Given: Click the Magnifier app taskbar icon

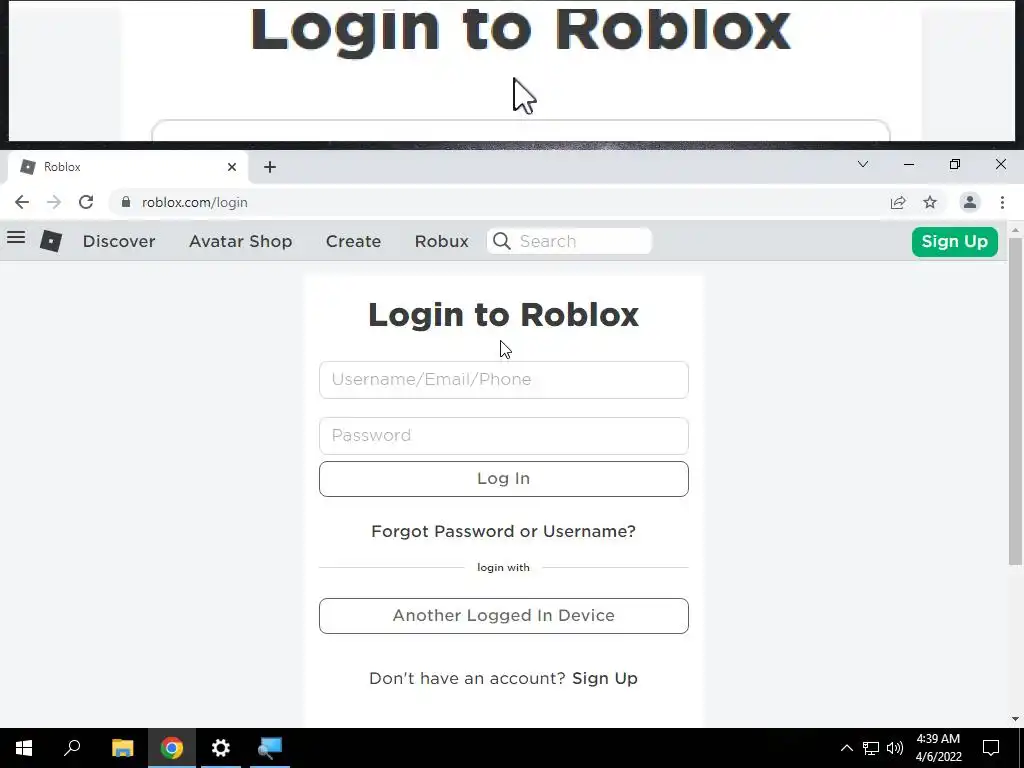Looking at the screenshot, I should coord(270,748).
